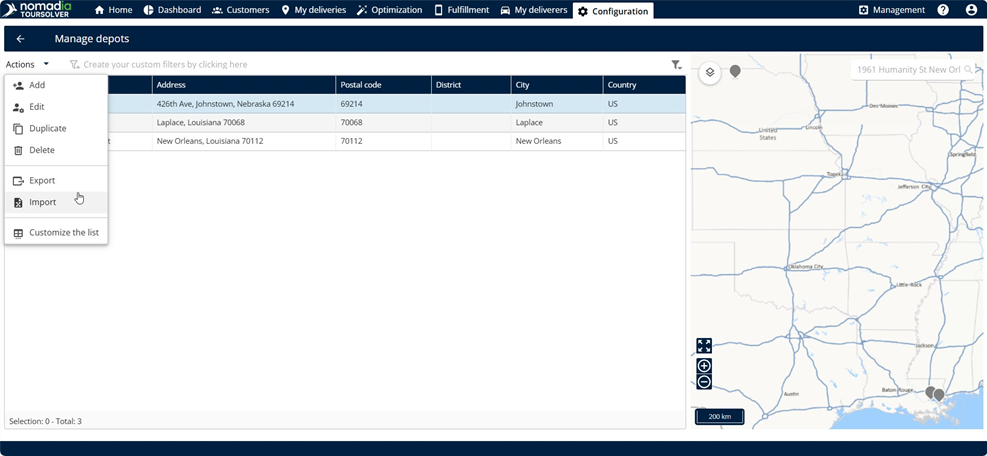Open the Management menu
This screenshot has height=456, width=987.
pyautogui.click(x=892, y=10)
